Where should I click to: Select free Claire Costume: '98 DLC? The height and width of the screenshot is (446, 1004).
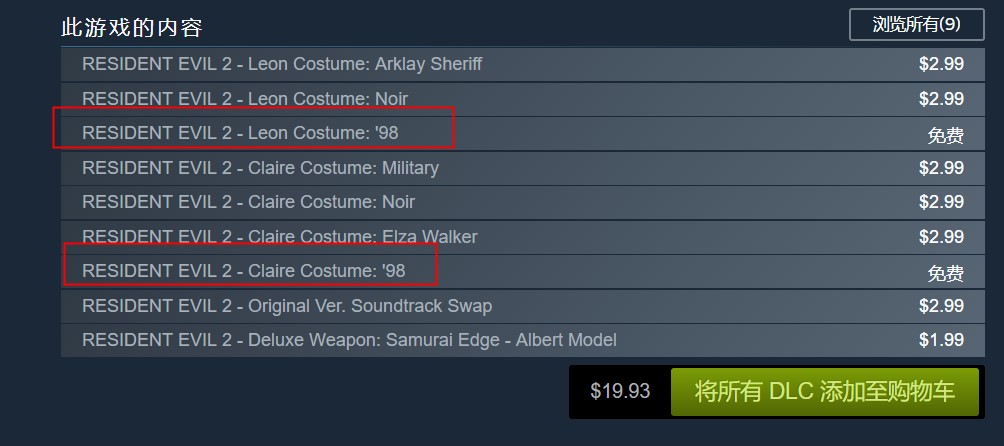coord(522,272)
